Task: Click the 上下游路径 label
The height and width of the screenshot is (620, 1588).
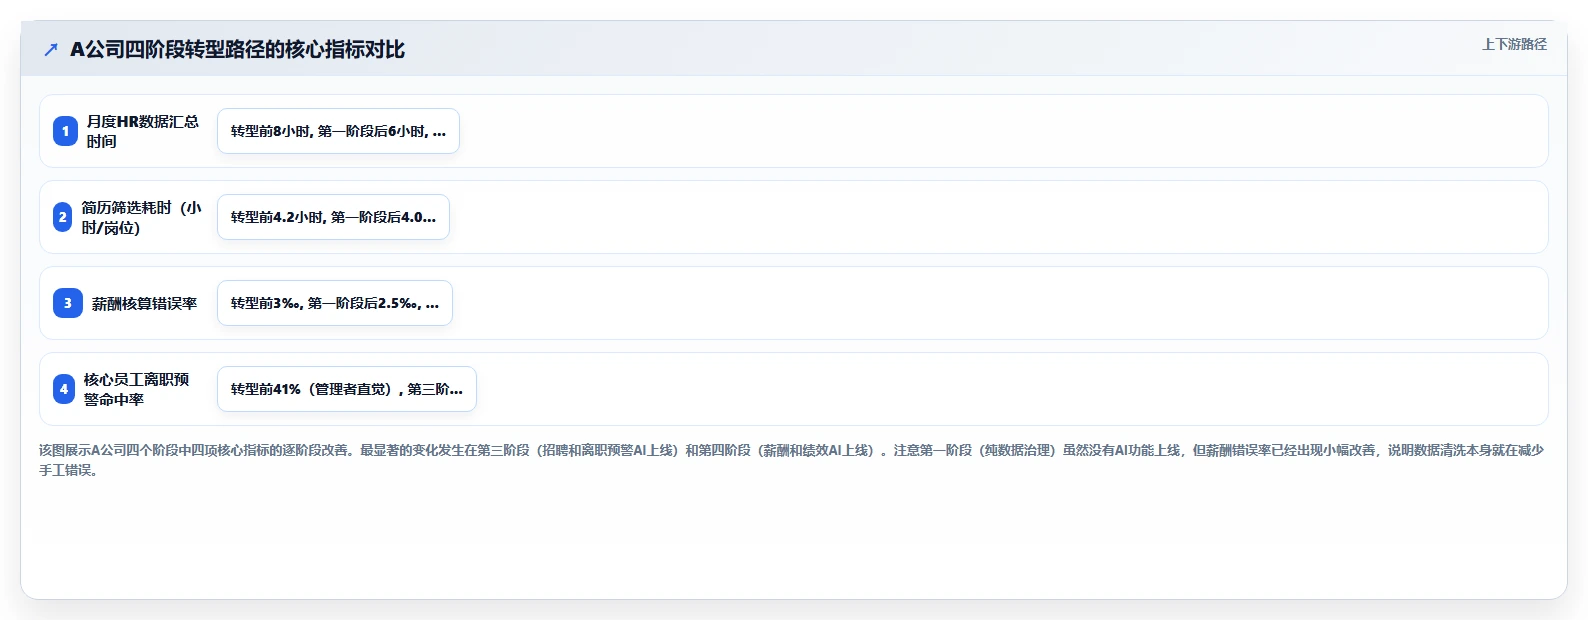Action: click(x=1514, y=44)
